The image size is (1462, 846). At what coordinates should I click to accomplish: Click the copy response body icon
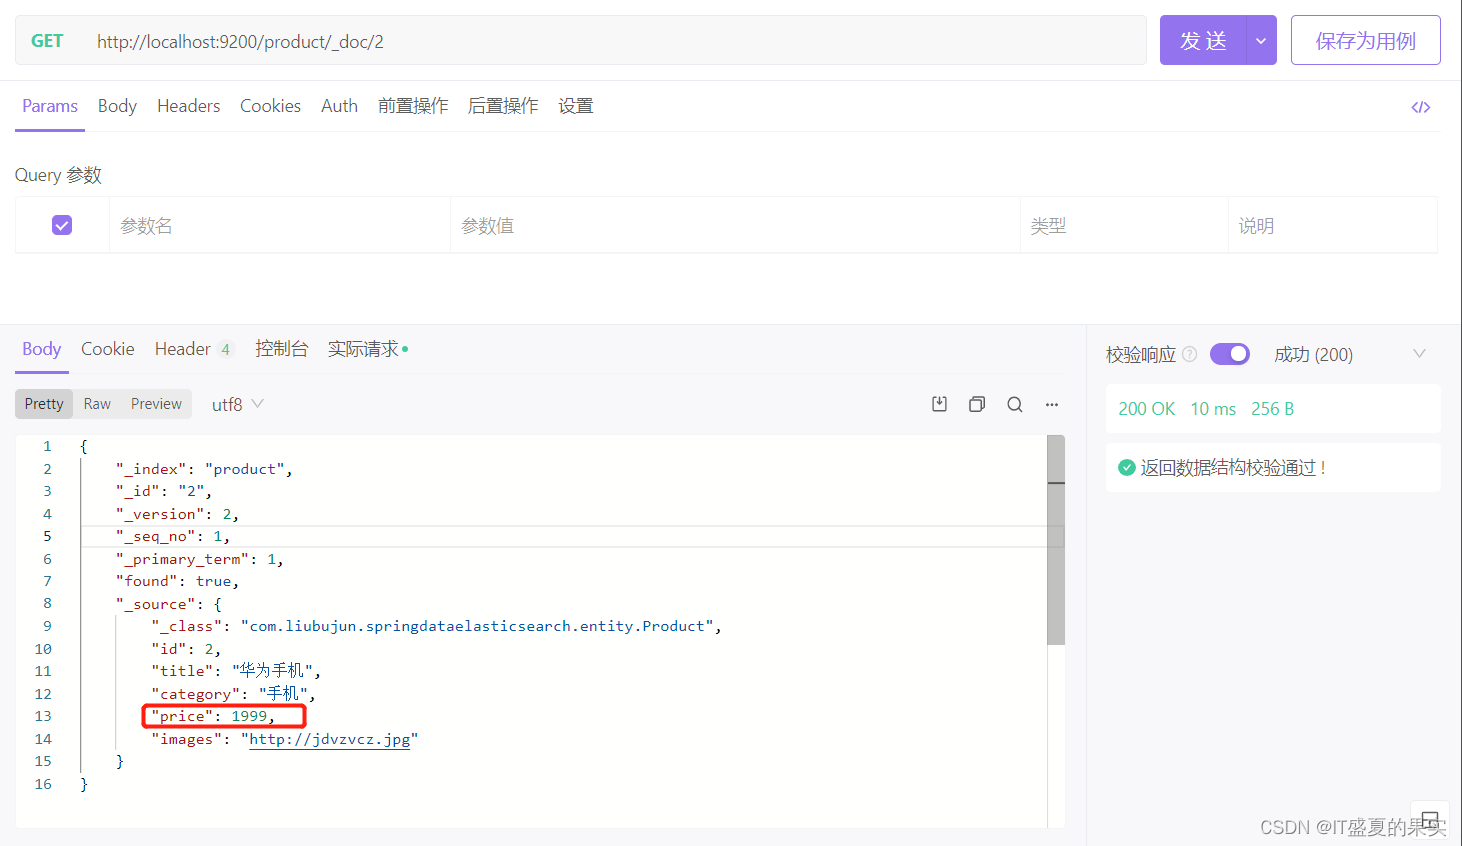[x=977, y=403]
